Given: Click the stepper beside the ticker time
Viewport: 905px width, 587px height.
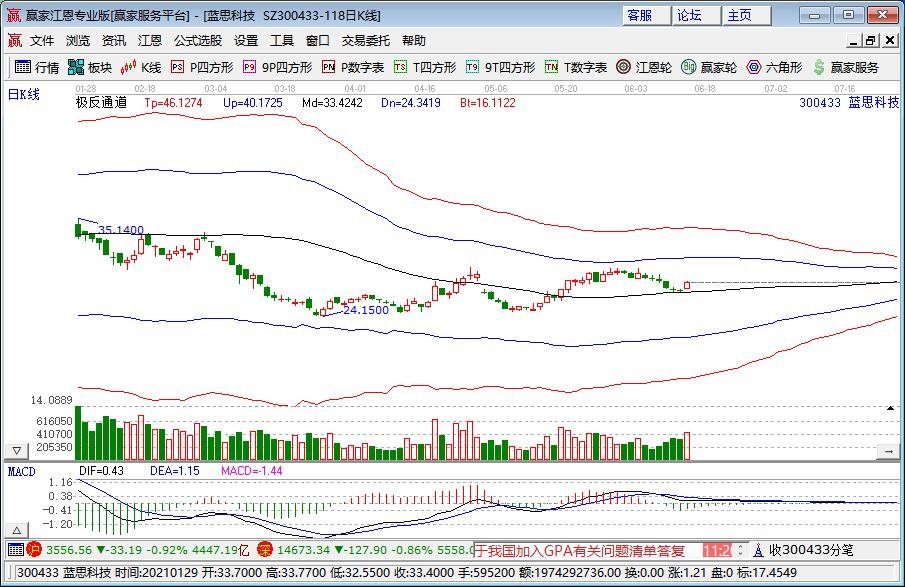Looking at the screenshot, I should click(x=741, y=550).
